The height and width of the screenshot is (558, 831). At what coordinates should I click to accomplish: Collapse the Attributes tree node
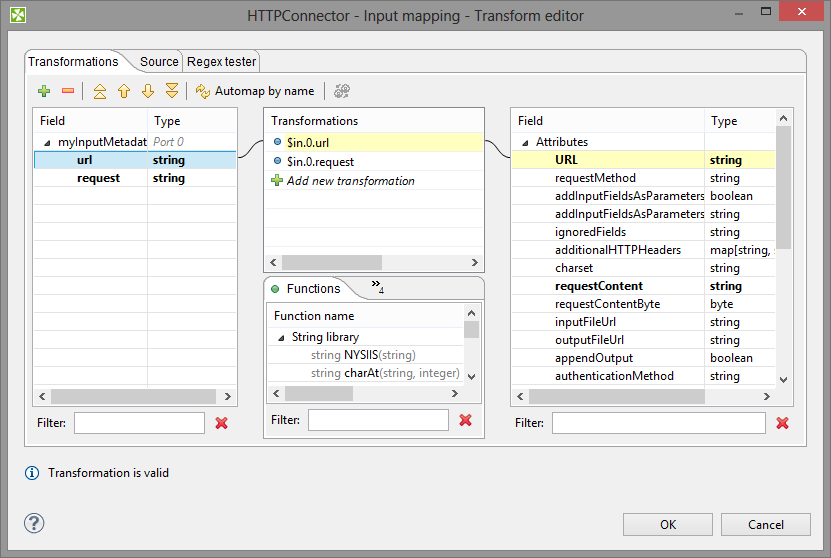point(525,143)
